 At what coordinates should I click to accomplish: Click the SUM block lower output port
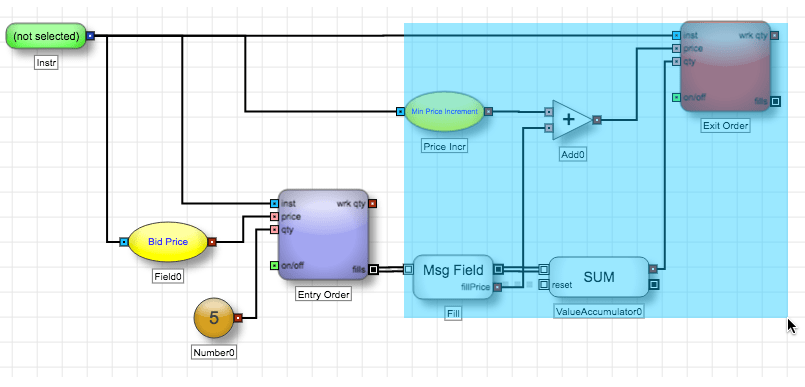click(654, 284)
